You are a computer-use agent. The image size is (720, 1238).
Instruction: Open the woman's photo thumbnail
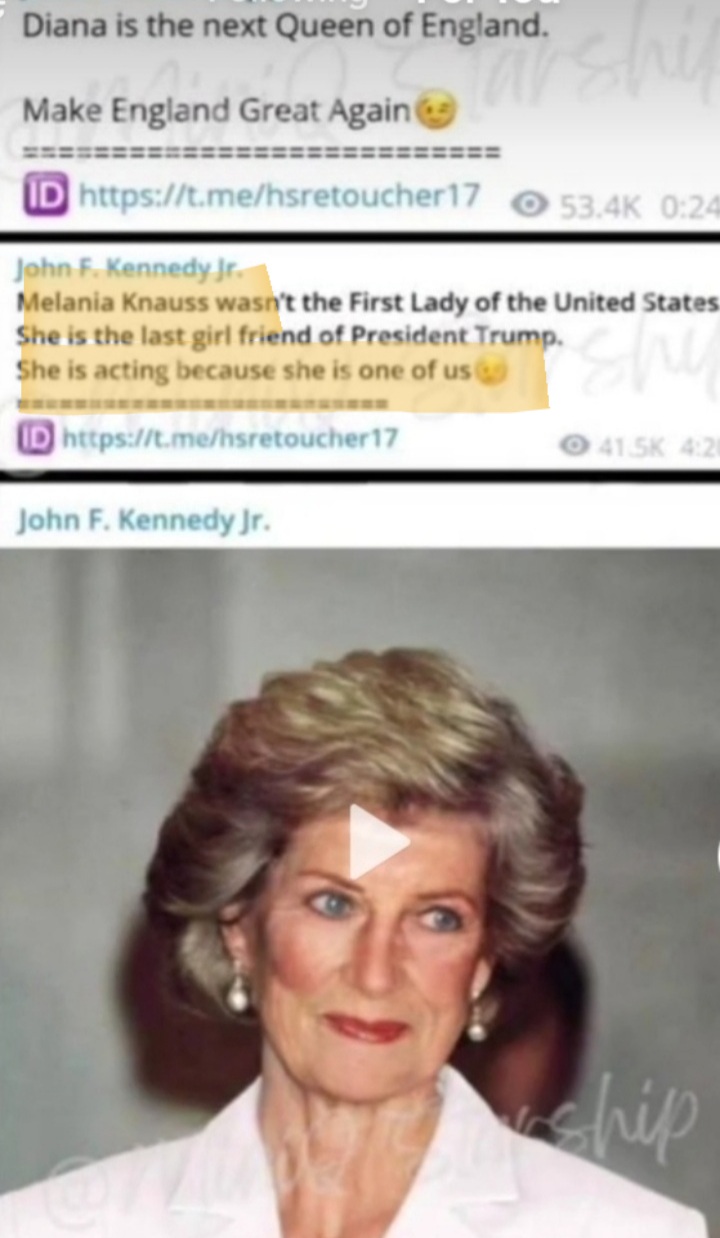click(x=360, y=892)
